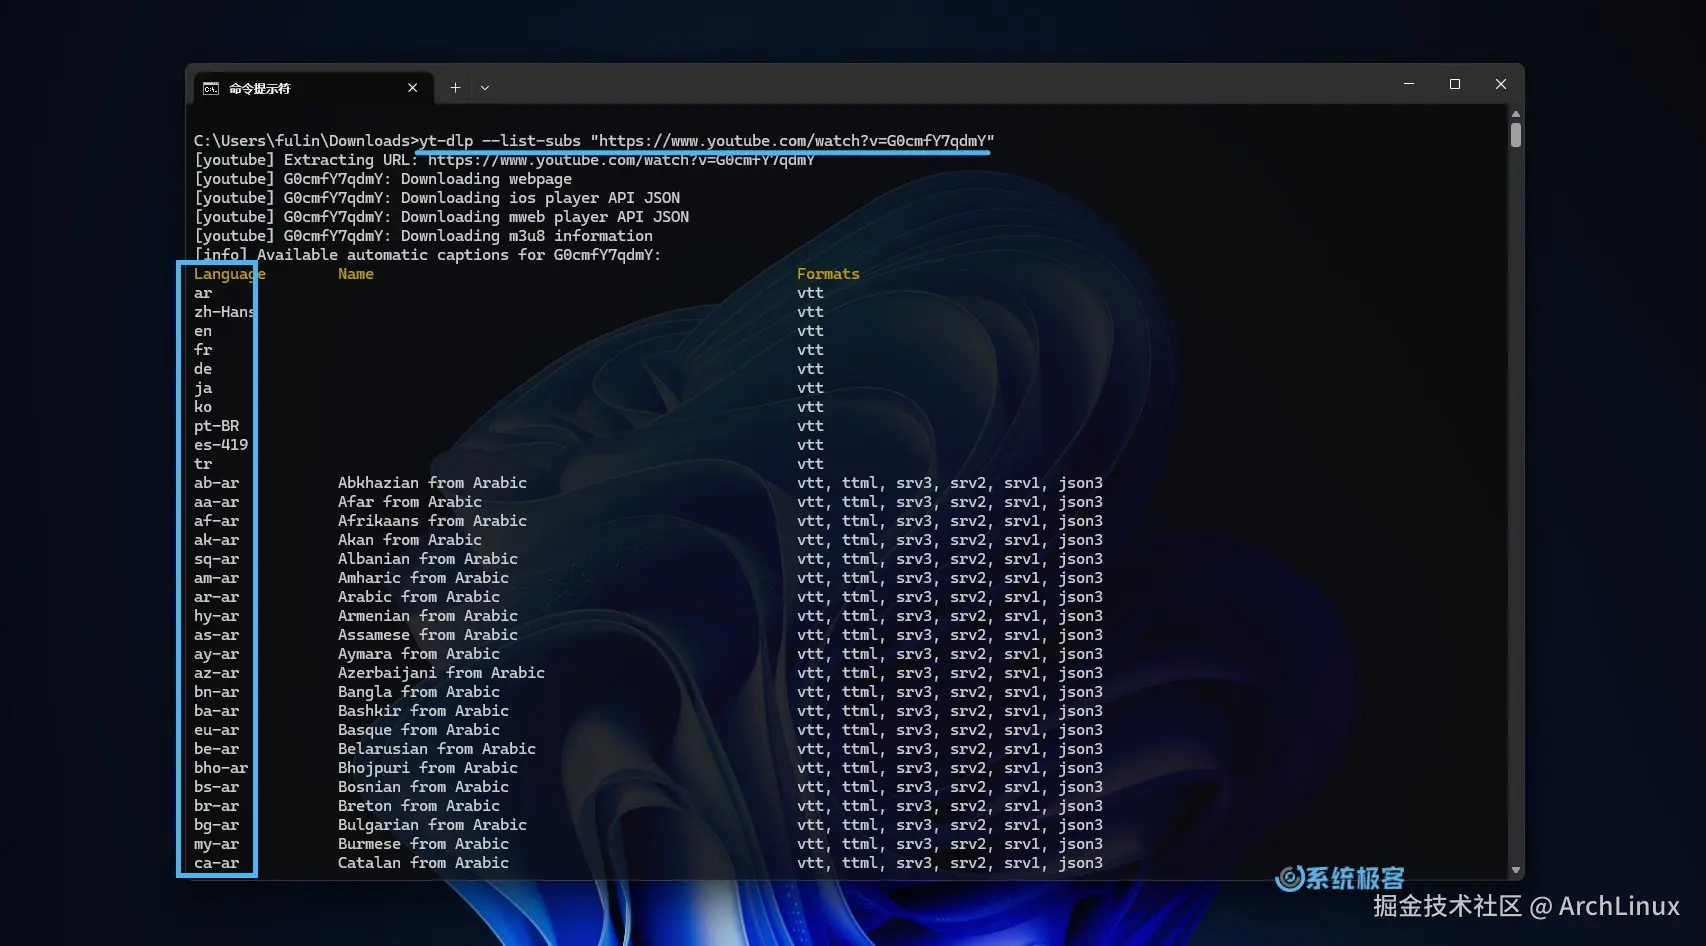1706x946 pixels.
Task: Click "Albanian from Arabic" row name
Action: 428,559
